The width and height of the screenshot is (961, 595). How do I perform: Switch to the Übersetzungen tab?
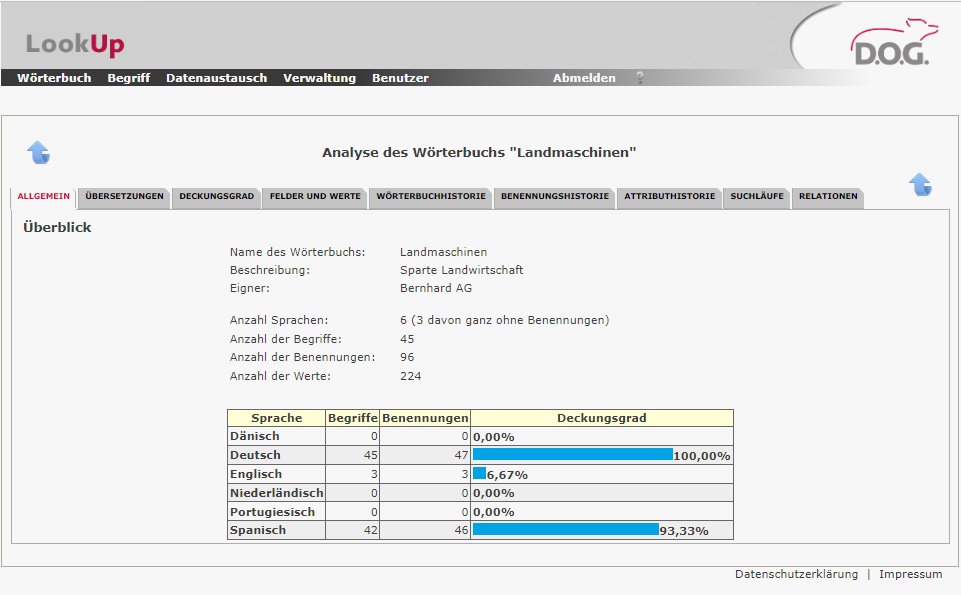125,197
